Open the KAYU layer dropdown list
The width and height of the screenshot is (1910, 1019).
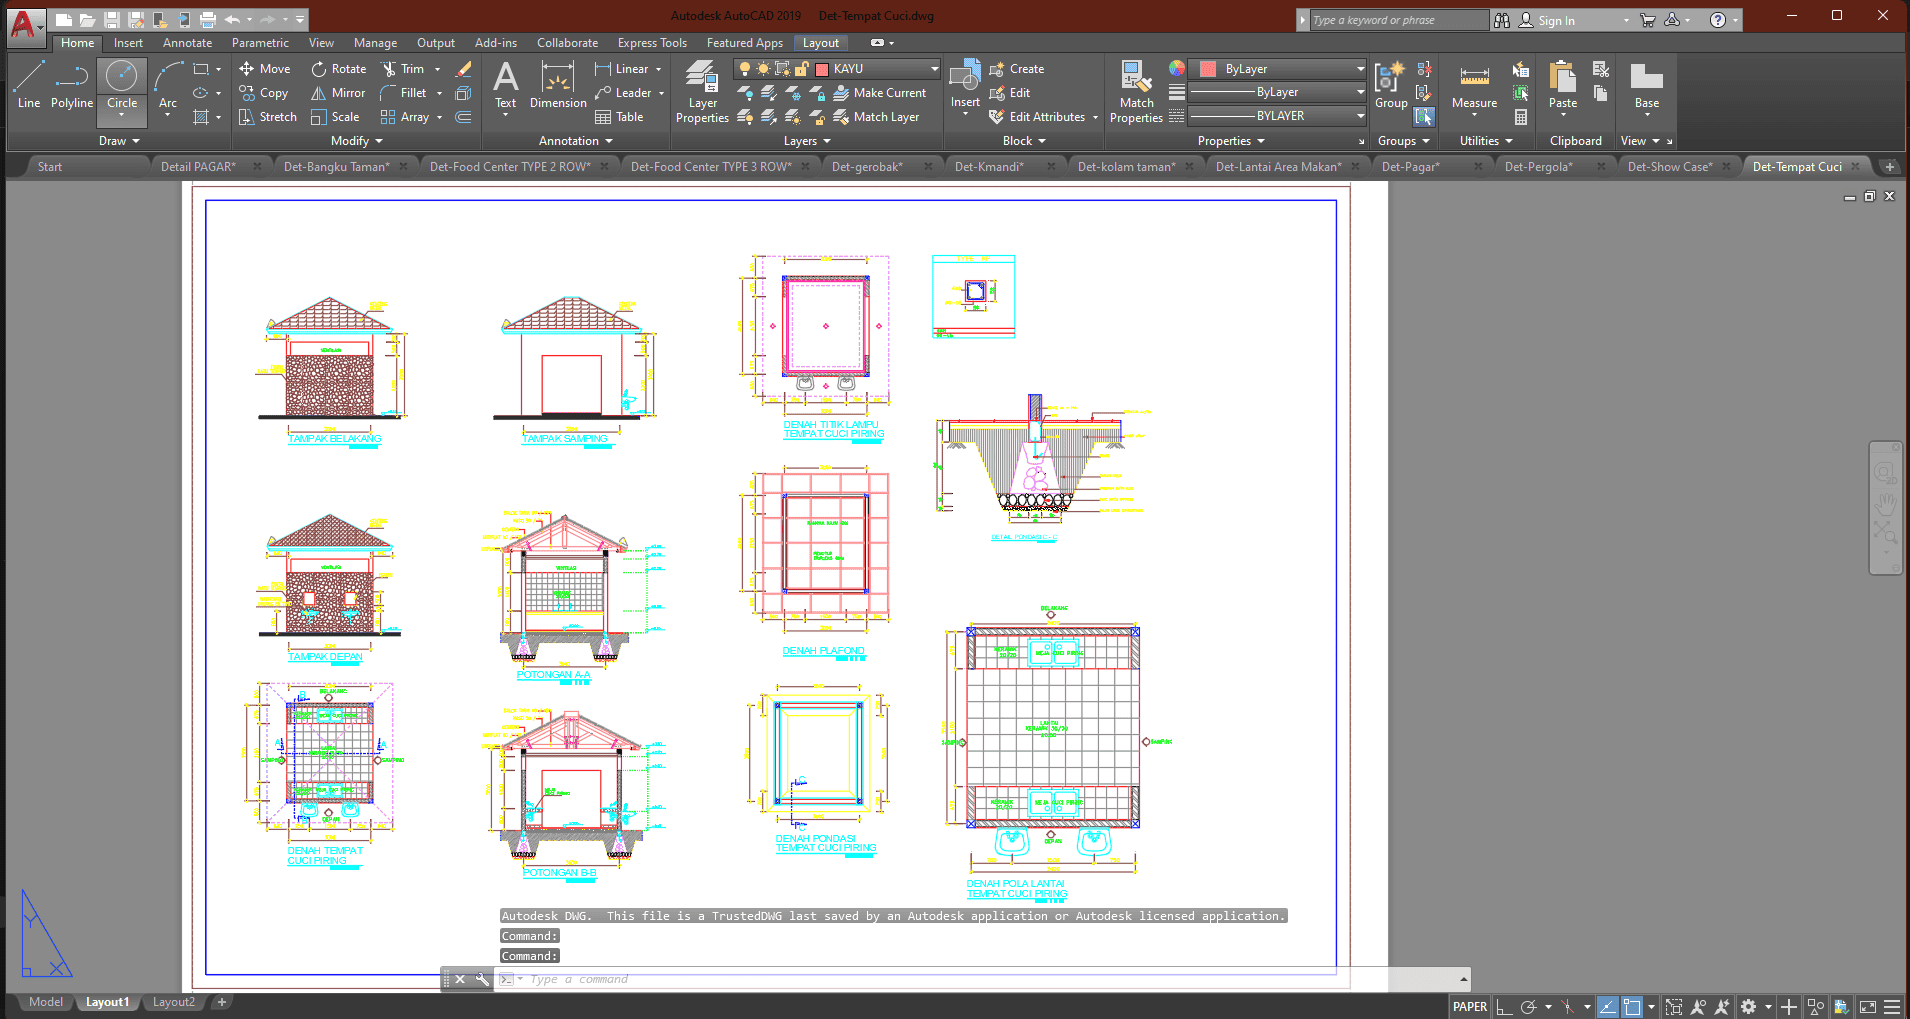[934, 69]
